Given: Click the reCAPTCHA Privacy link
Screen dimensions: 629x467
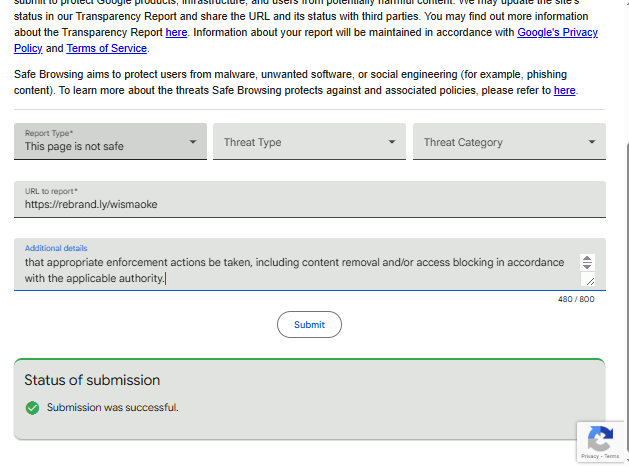Looking at the screenshot, I should 590,456.
